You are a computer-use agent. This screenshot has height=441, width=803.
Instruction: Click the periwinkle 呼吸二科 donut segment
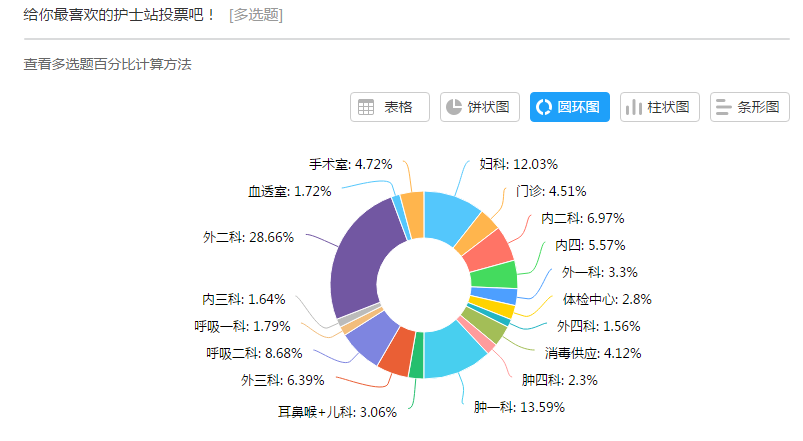pos(372,337)
